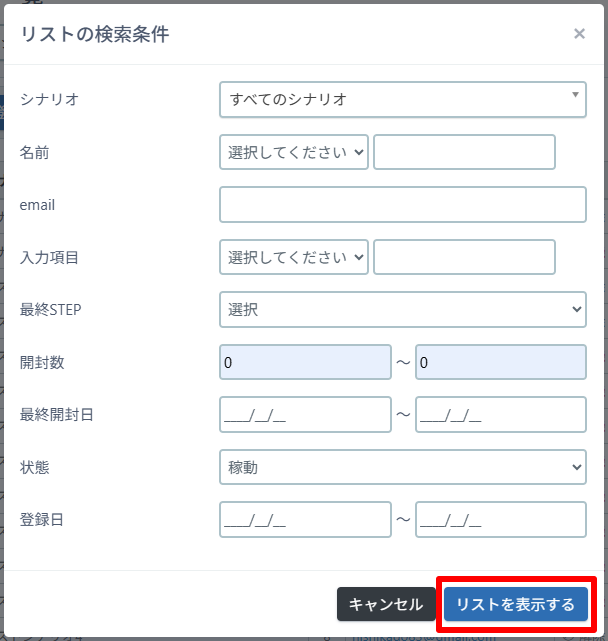Click the 入力項目 text input field
608x641 pixels.
coord(464,257)
